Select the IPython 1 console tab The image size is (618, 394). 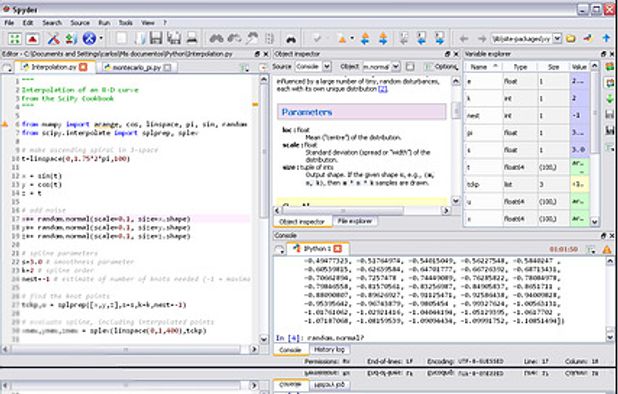click(317, 249)
